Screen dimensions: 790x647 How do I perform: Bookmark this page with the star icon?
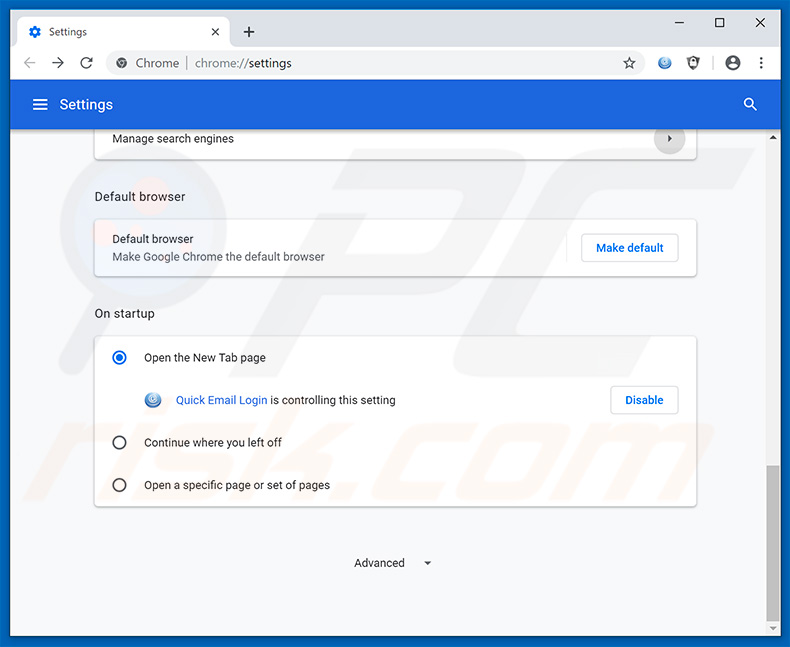click(629, 63)
